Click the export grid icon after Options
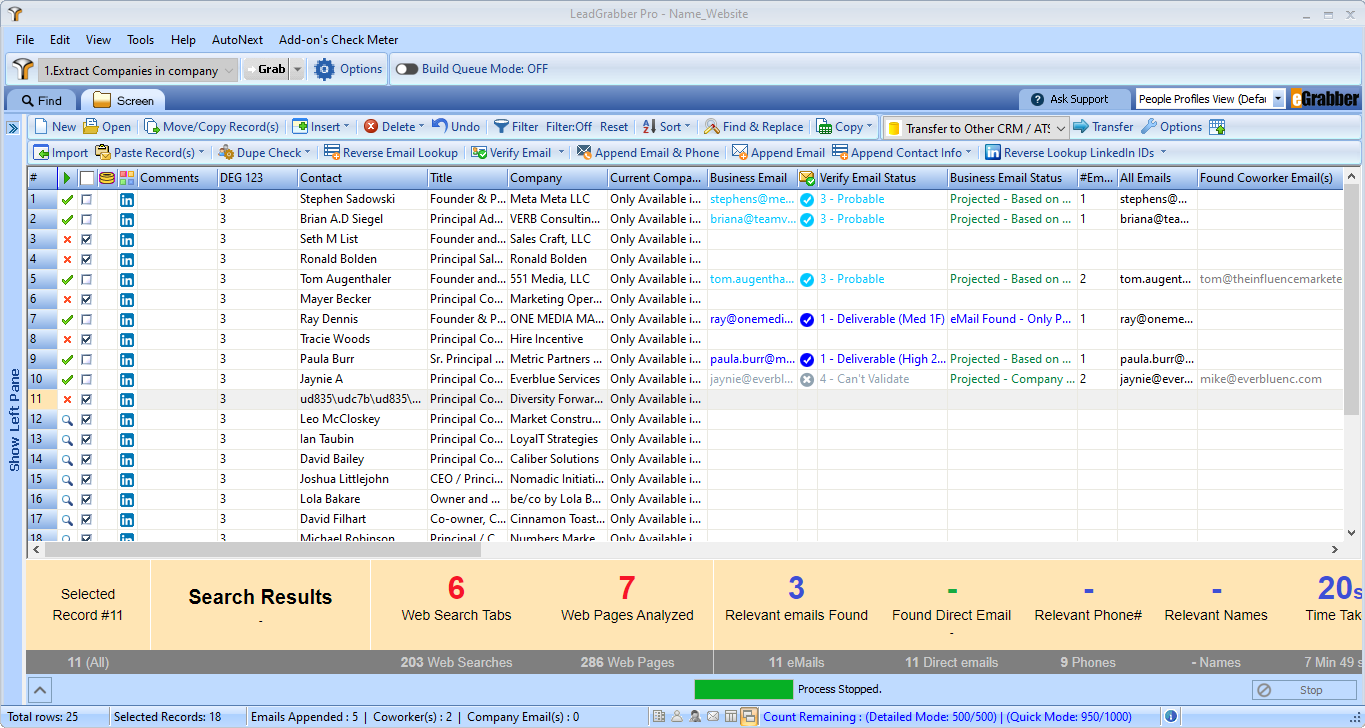1365x728 pixels. click(1217, 127)
